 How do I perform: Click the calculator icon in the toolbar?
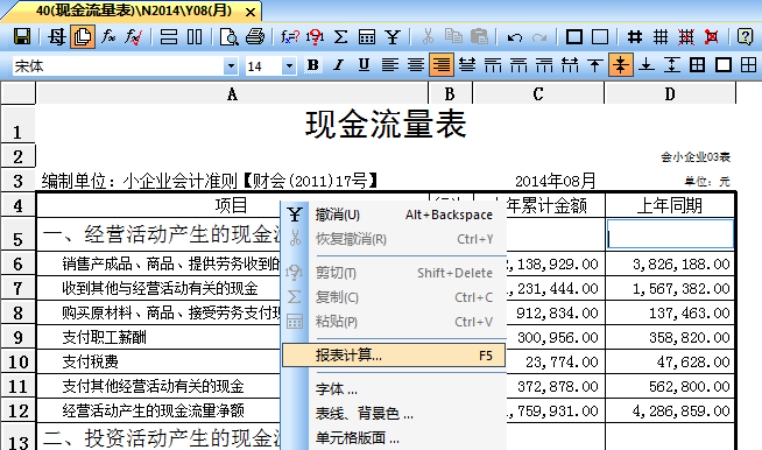click(367, 37)
